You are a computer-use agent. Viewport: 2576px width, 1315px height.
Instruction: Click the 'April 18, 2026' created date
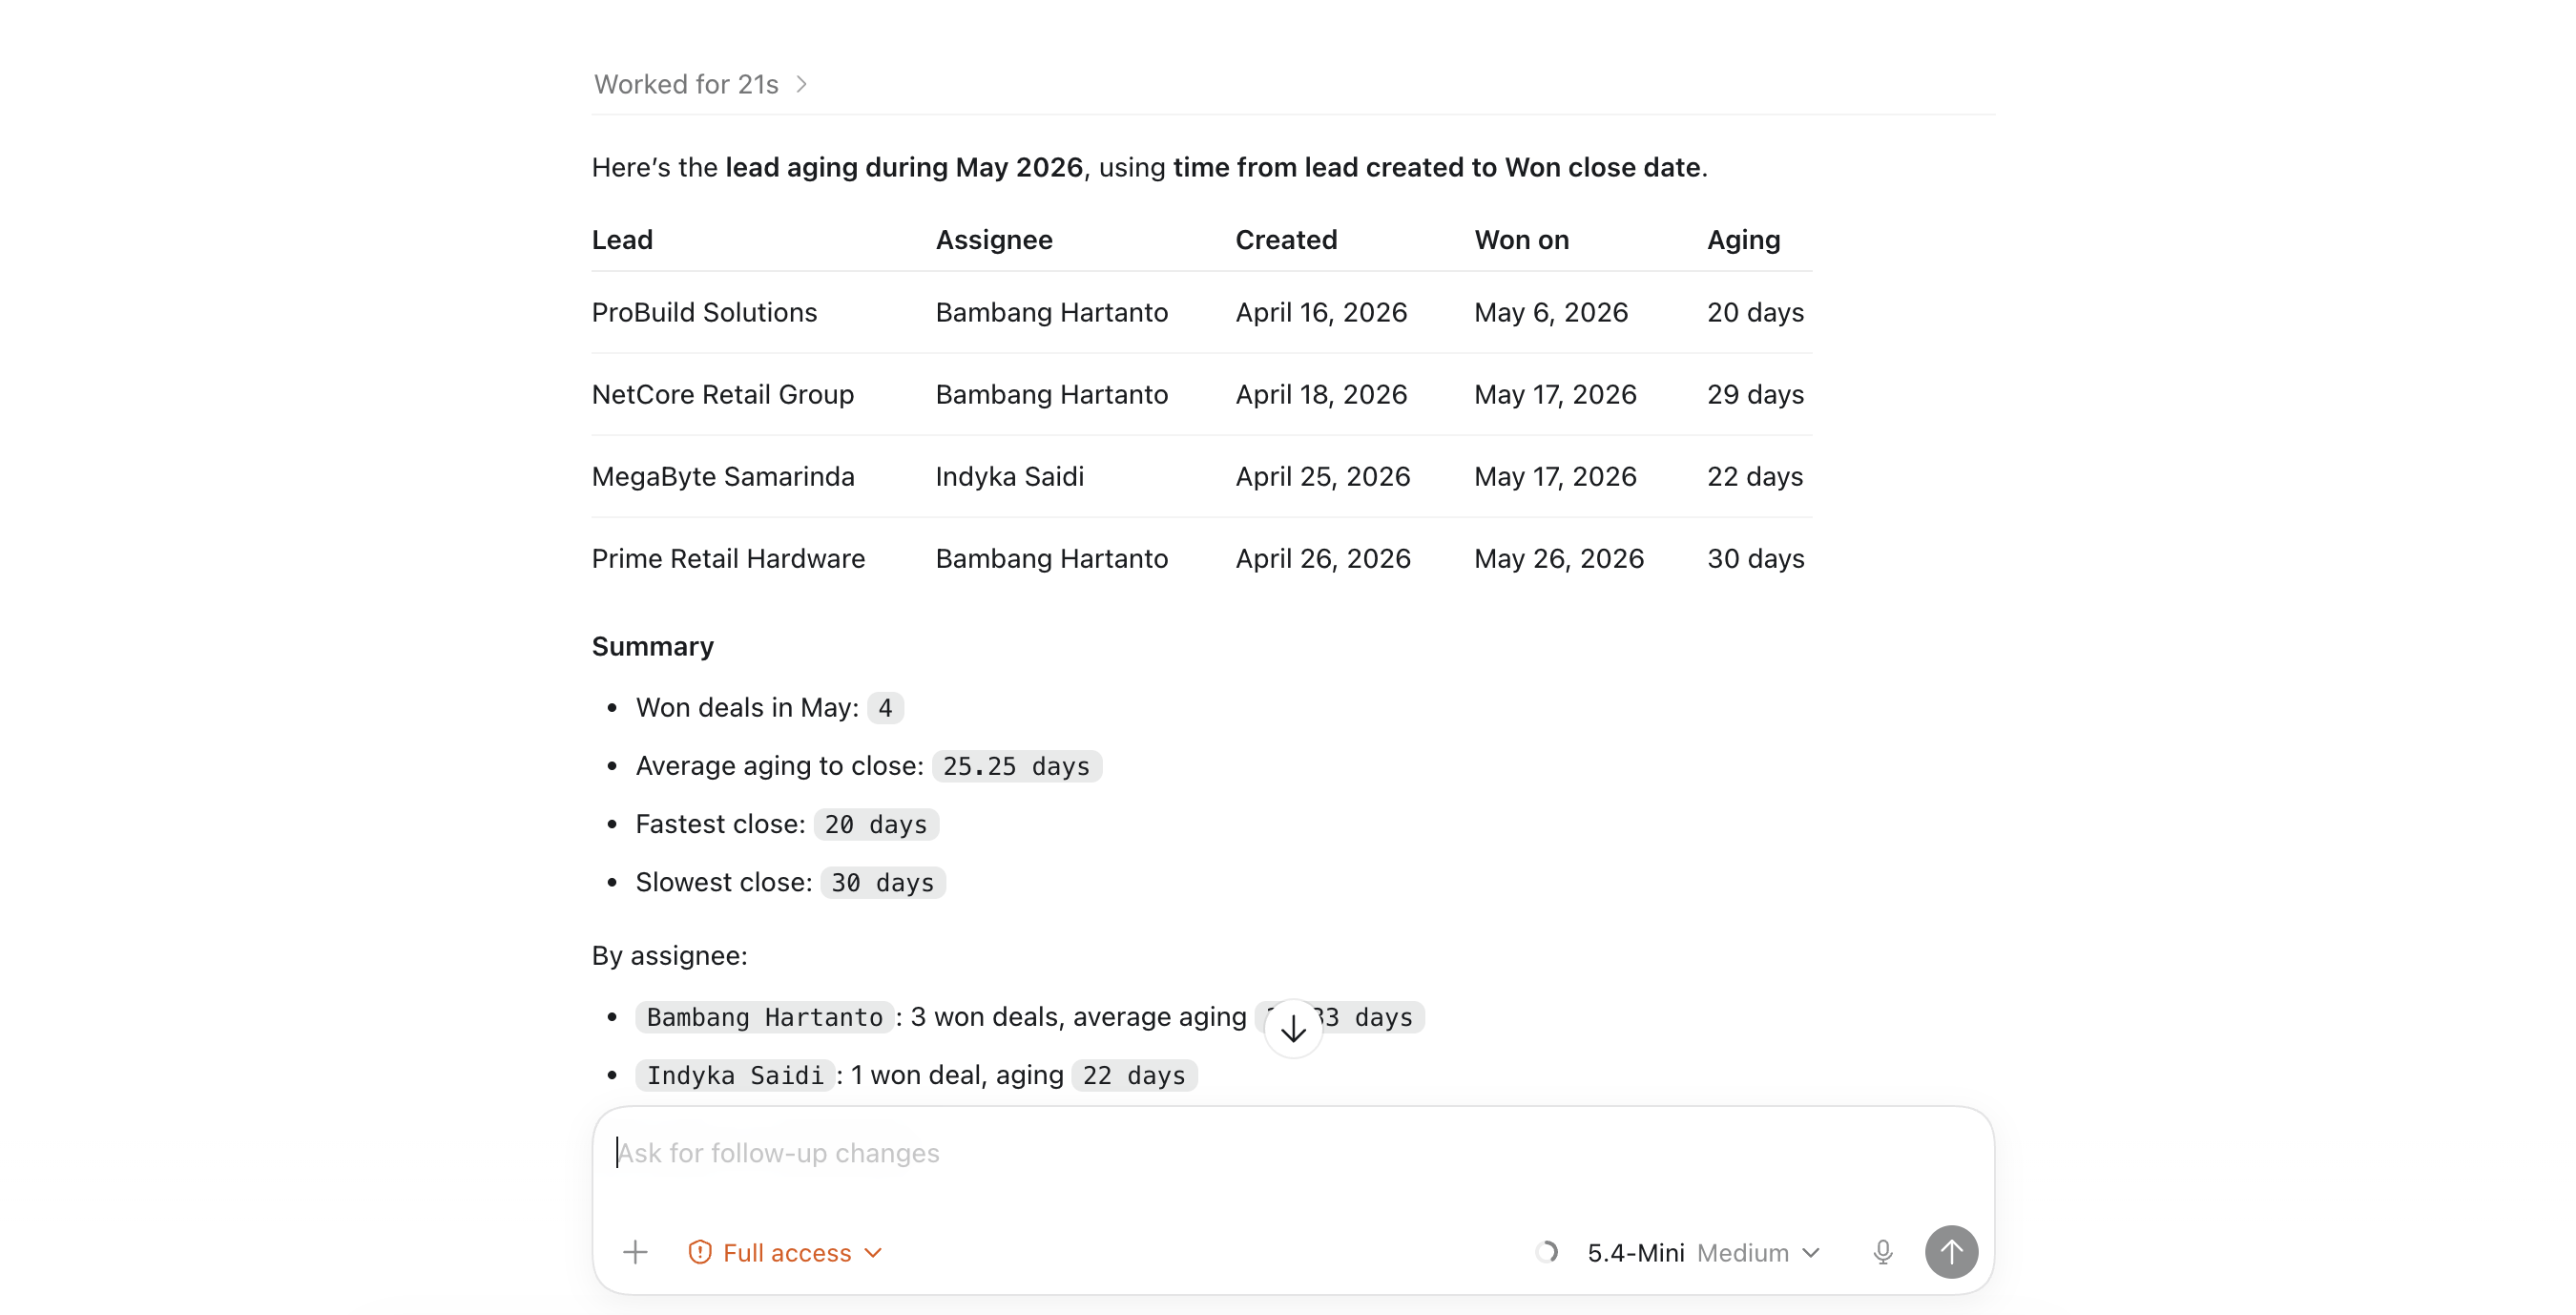coord(1321,394)
